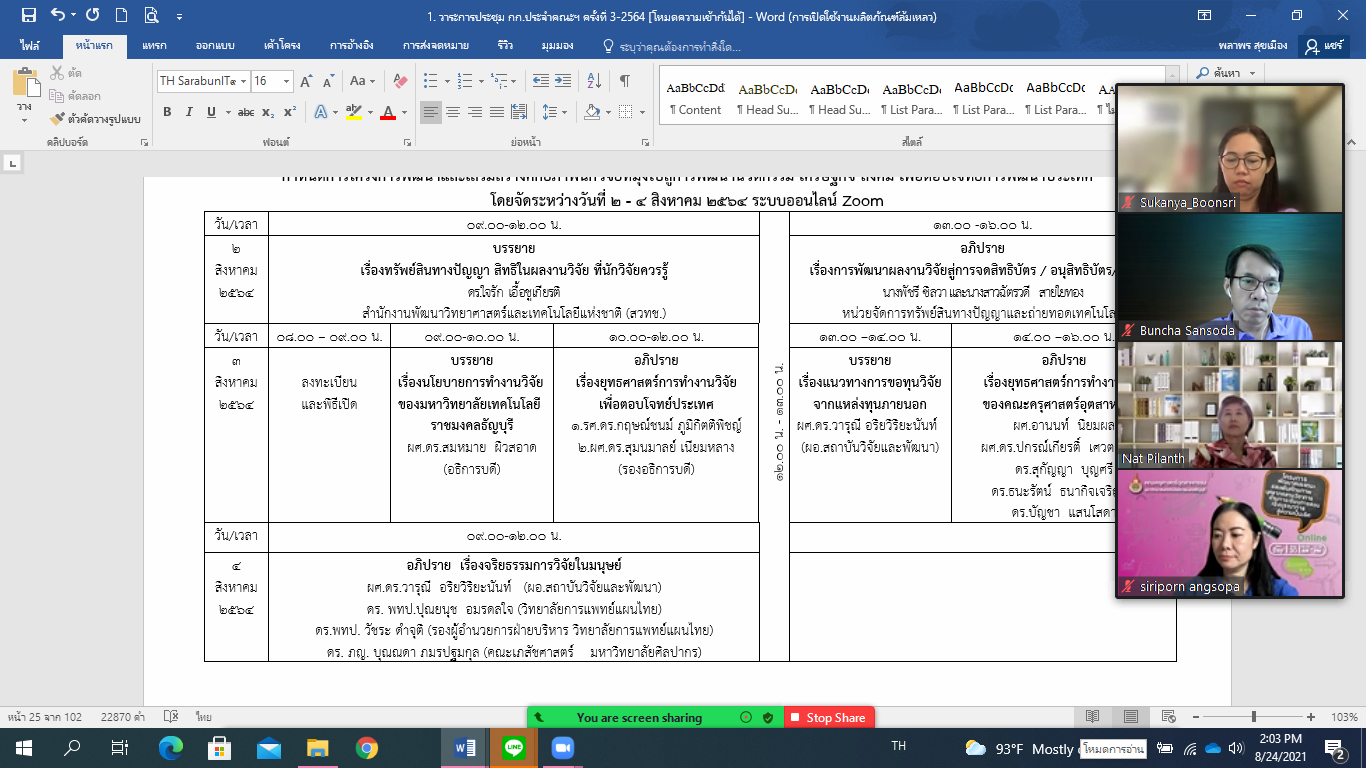Clear all formatting with the eraser icon
The height and width of the screenshot is (768, 1366).
[401, 81]
